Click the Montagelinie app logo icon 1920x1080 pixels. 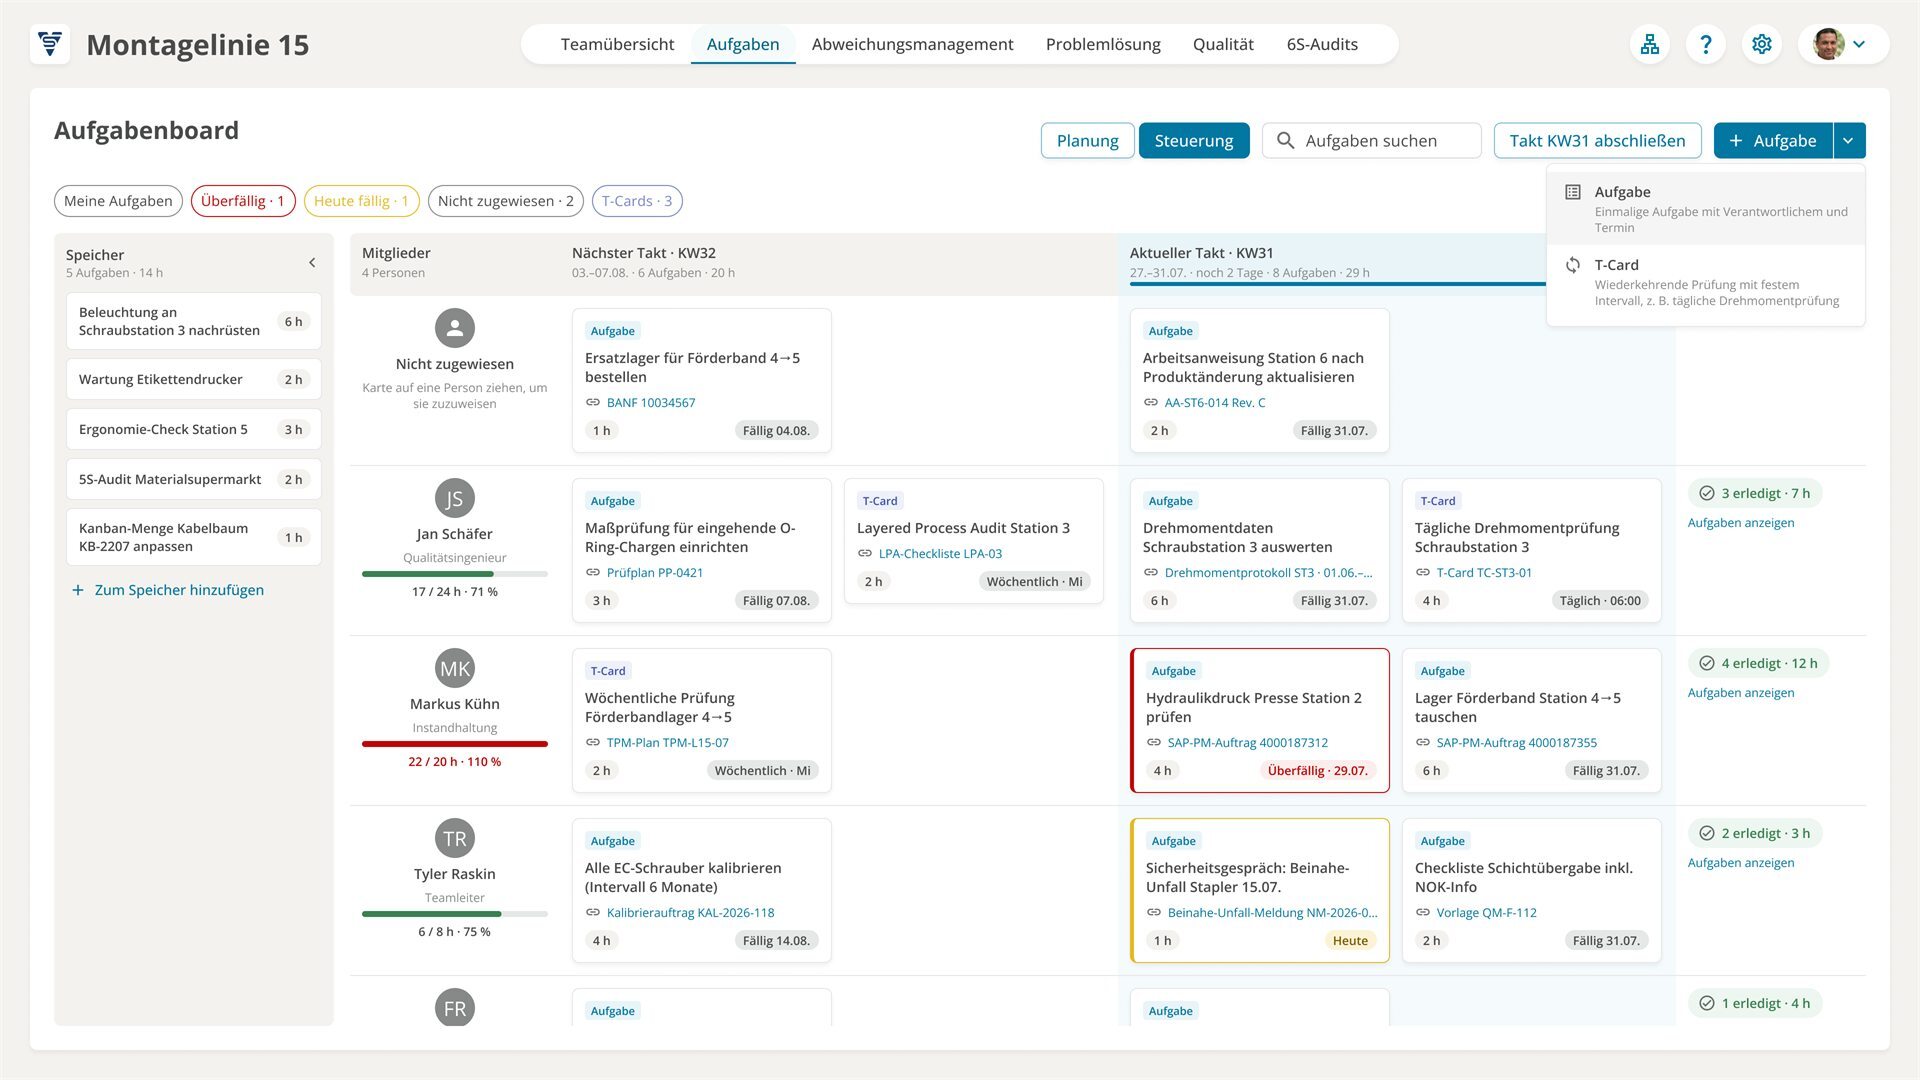tap(50, 44)
